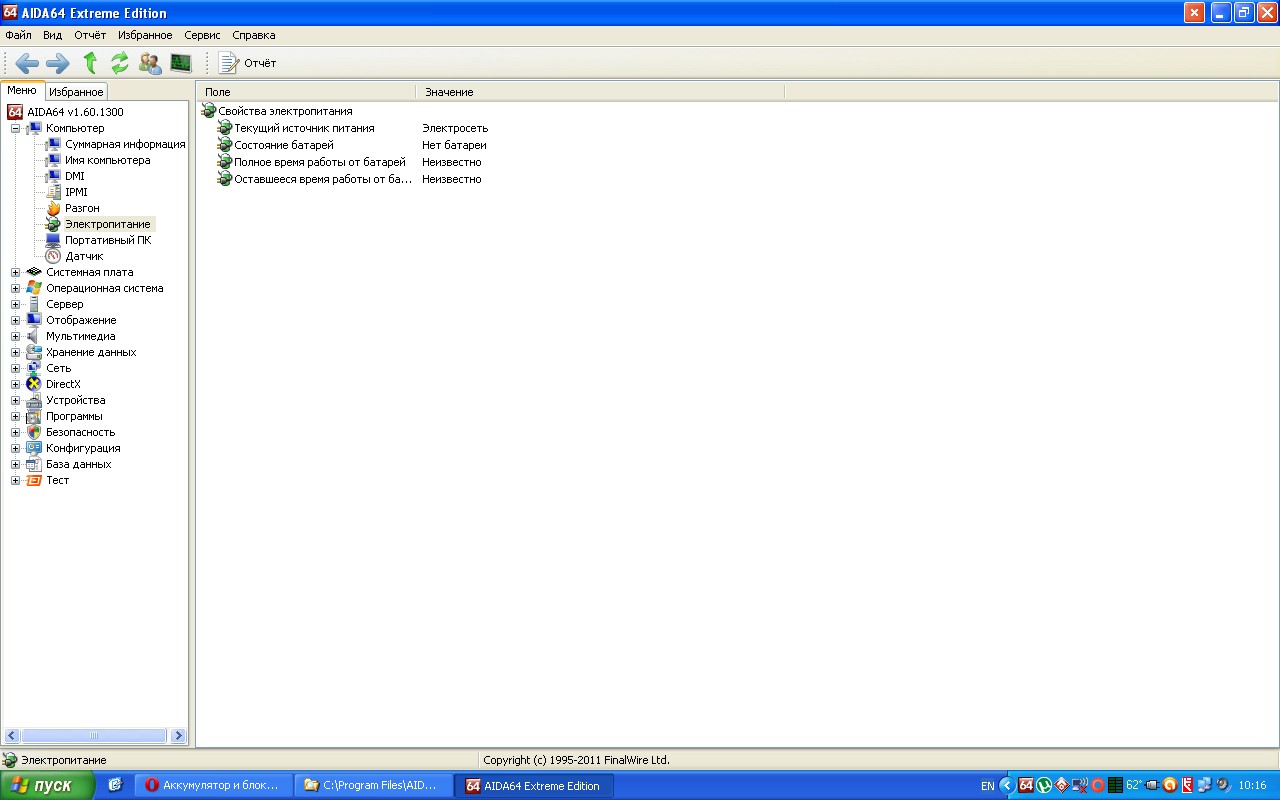The width and height of the screenshot is (1280, 800).
Task: Expand the Мультимедиа node
Action: (15, 336)
